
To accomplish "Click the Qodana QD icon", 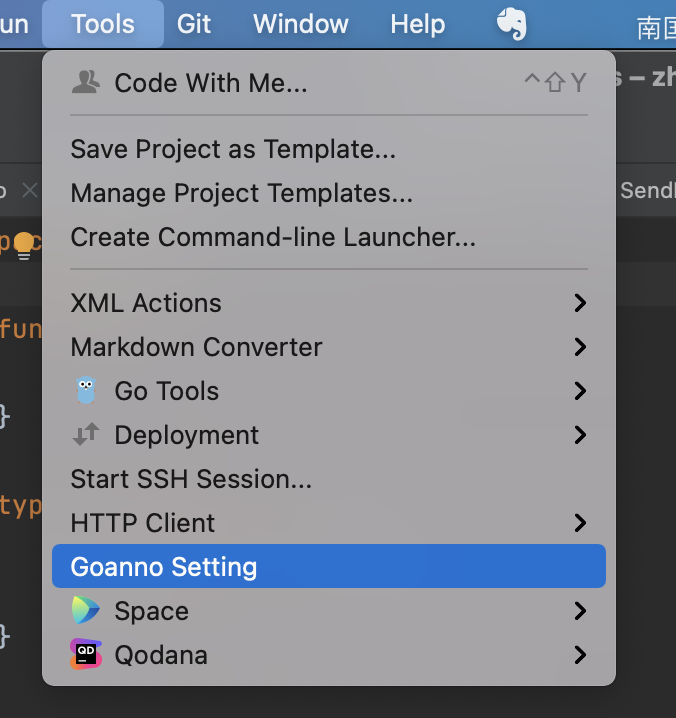I will 86,655.
